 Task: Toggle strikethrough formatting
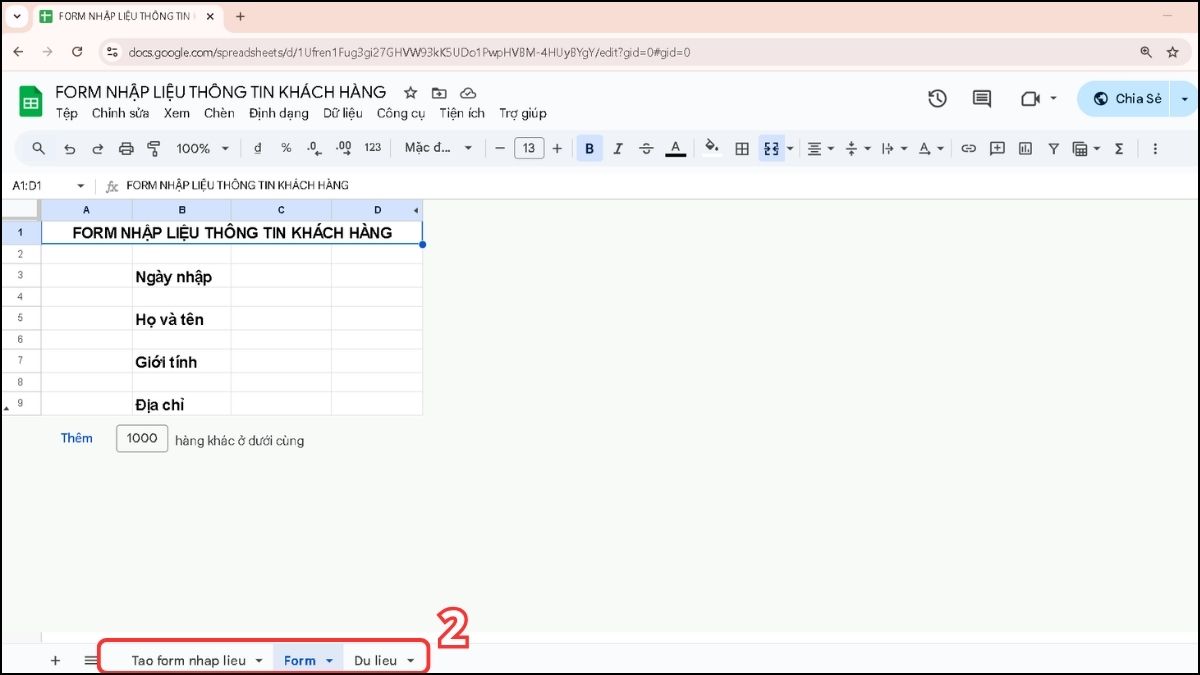[646, 148]
